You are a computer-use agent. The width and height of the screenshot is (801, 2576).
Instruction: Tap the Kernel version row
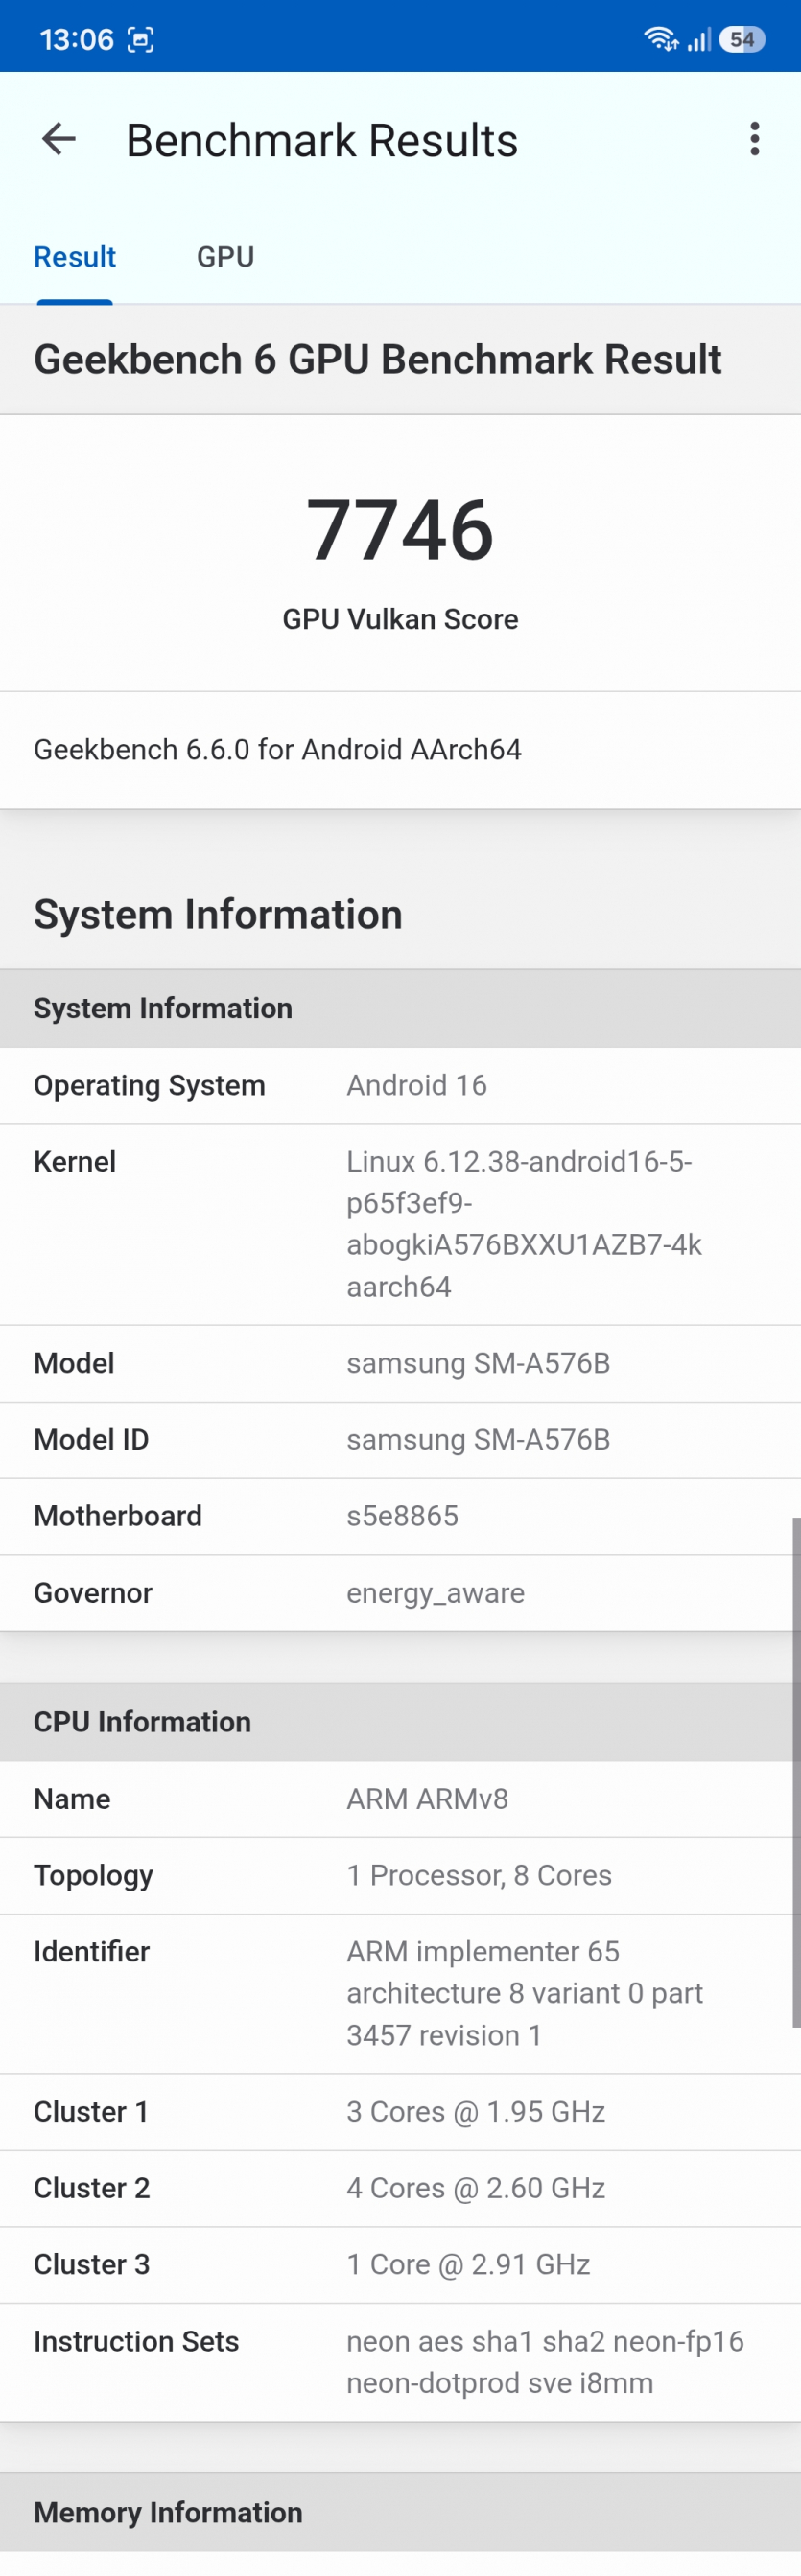tap(400, 1224)
